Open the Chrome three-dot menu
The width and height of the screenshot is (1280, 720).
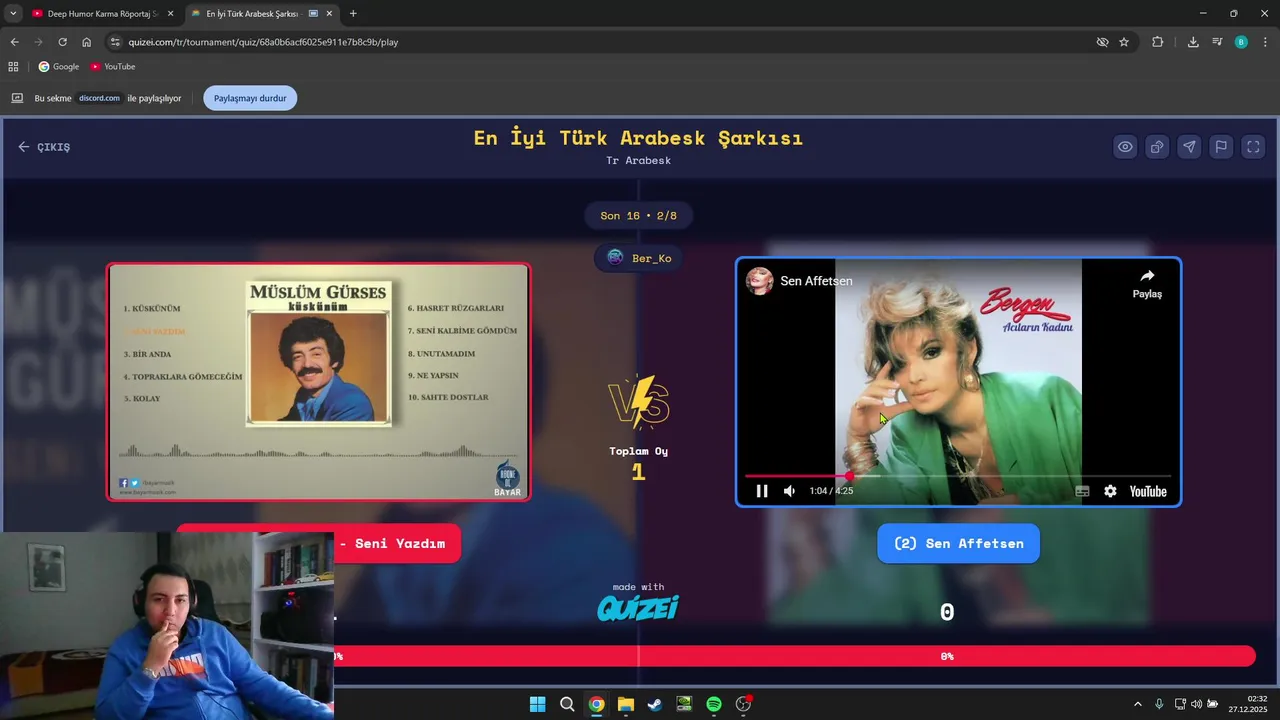[1265, 42]
